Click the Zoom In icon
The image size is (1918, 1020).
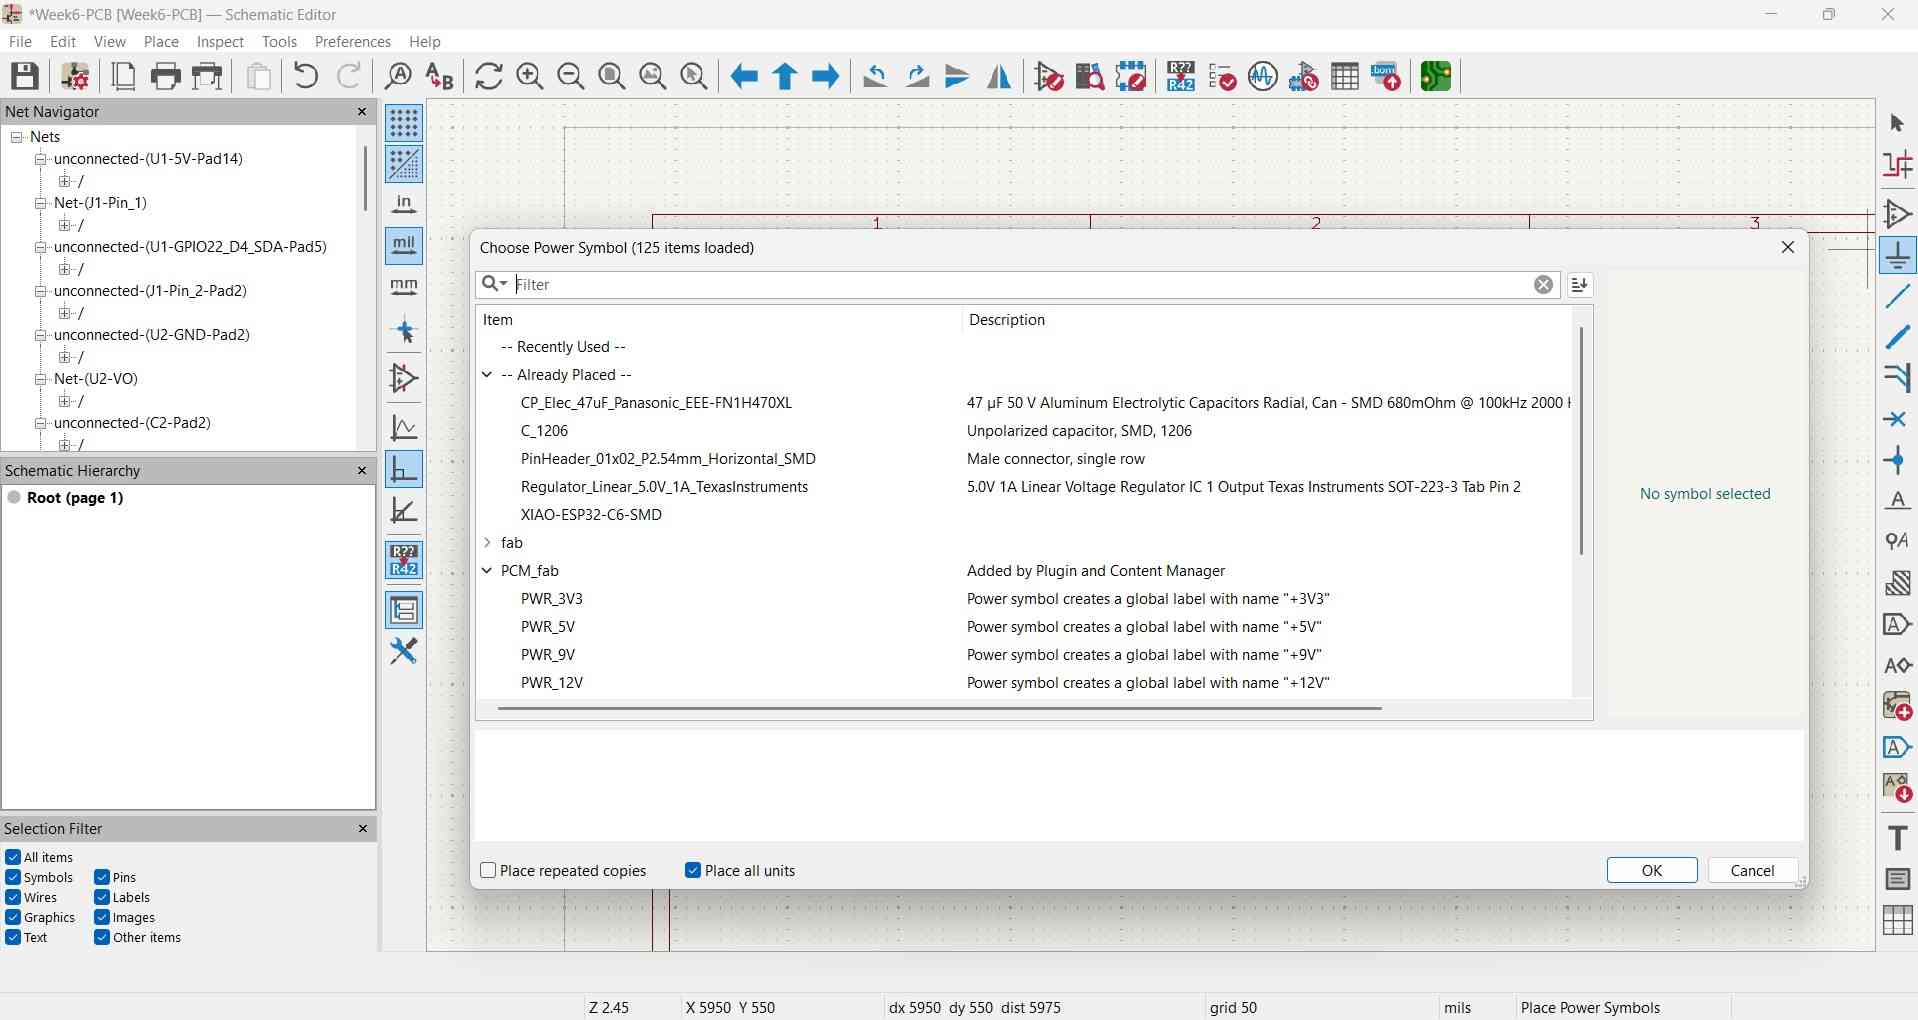pyautogui.click(x=530, y=76)
